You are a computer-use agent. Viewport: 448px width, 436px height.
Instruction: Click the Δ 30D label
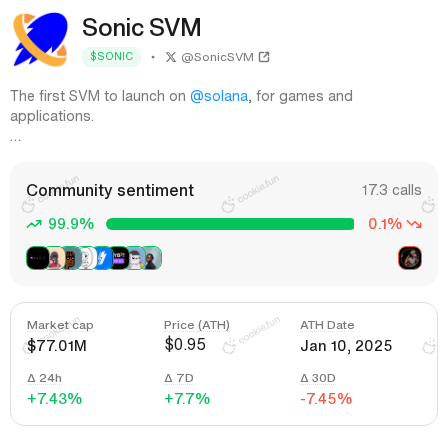(318, 378)
